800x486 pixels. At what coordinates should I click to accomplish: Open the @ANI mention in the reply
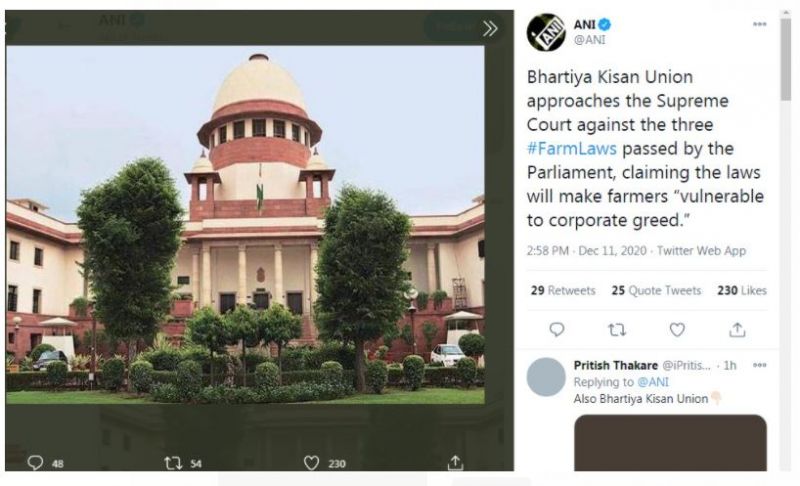click(653, 382)
